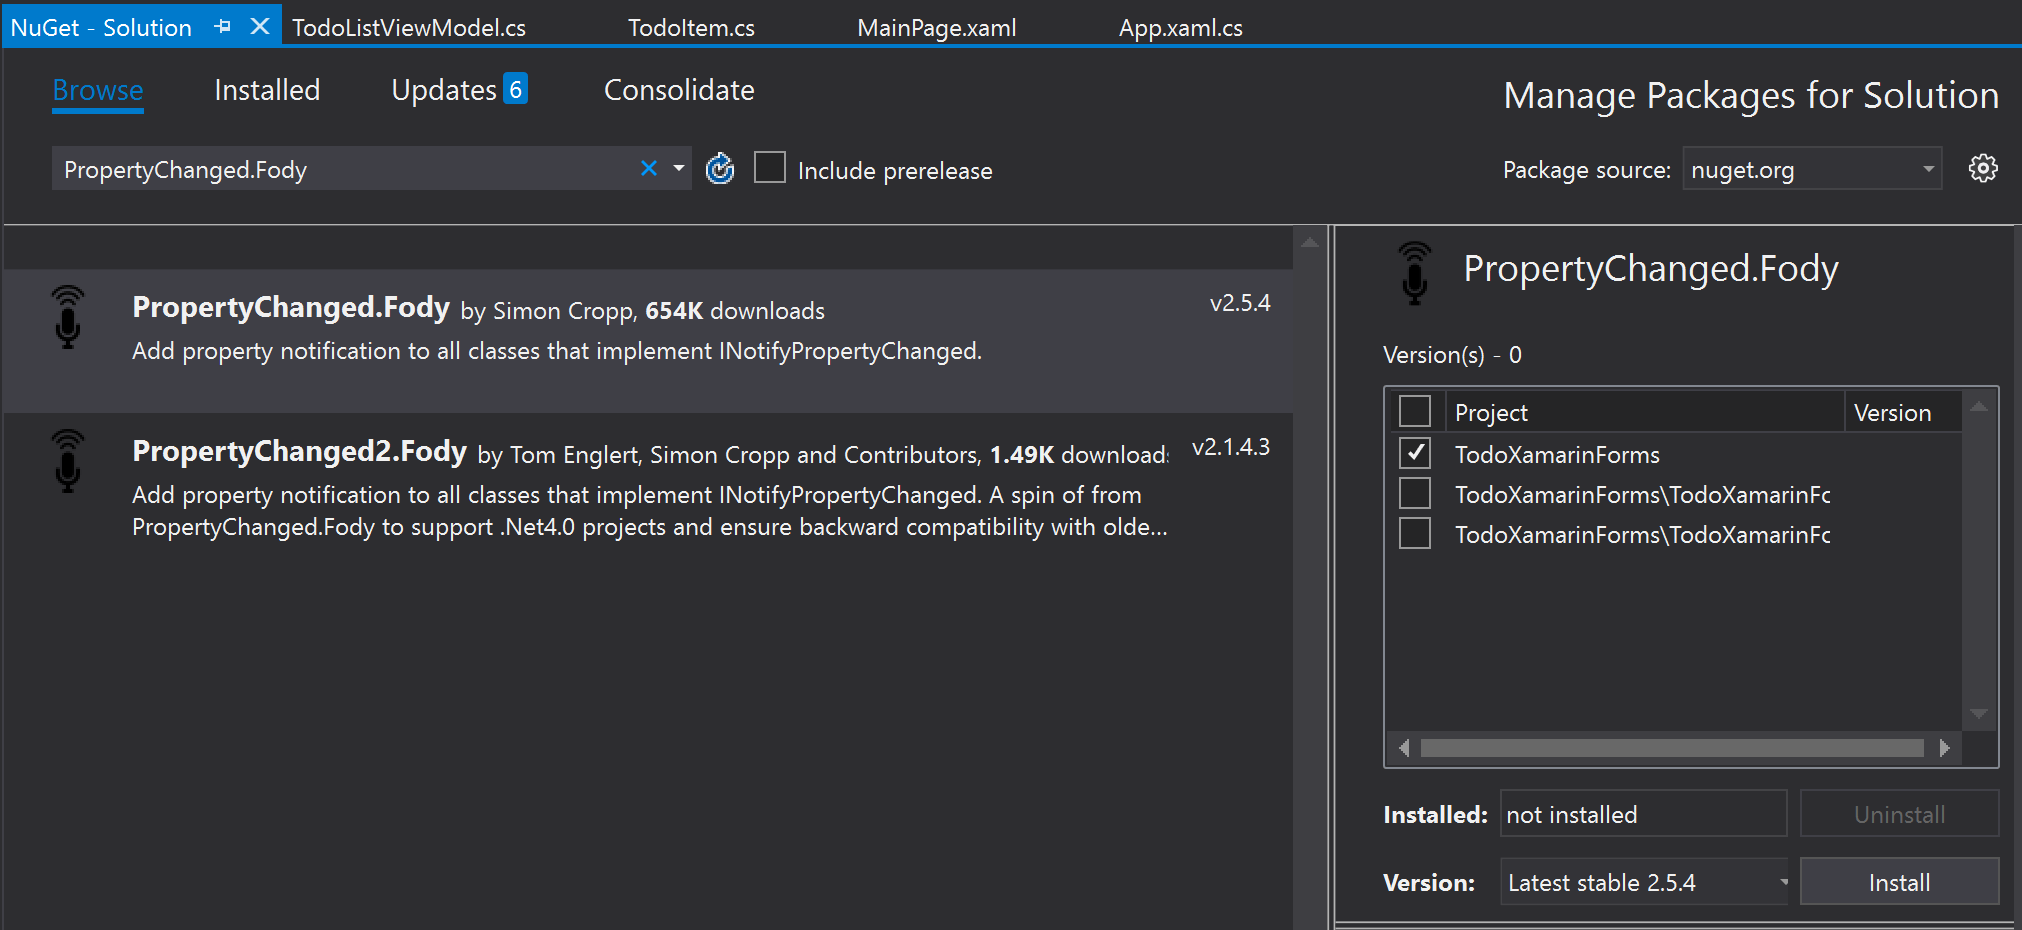Click the Uninstall button
The width and height of the screenshot is (2022, 930).
[1899, 814]
